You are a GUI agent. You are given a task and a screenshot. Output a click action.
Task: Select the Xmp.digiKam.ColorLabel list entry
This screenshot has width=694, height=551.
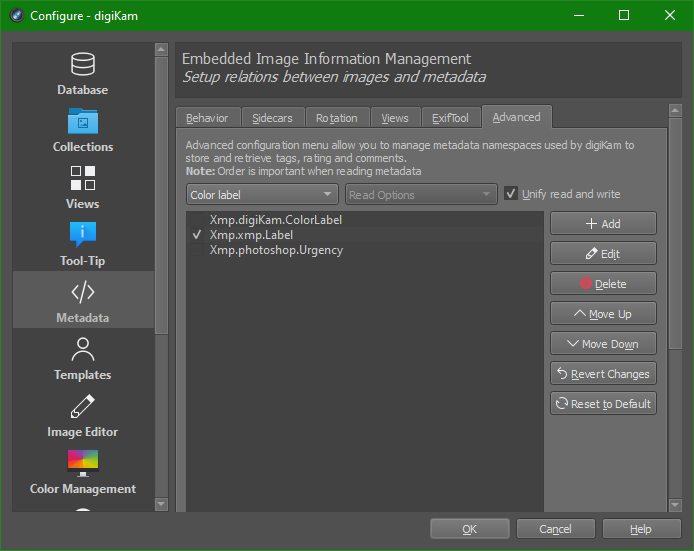pos(276,220)
